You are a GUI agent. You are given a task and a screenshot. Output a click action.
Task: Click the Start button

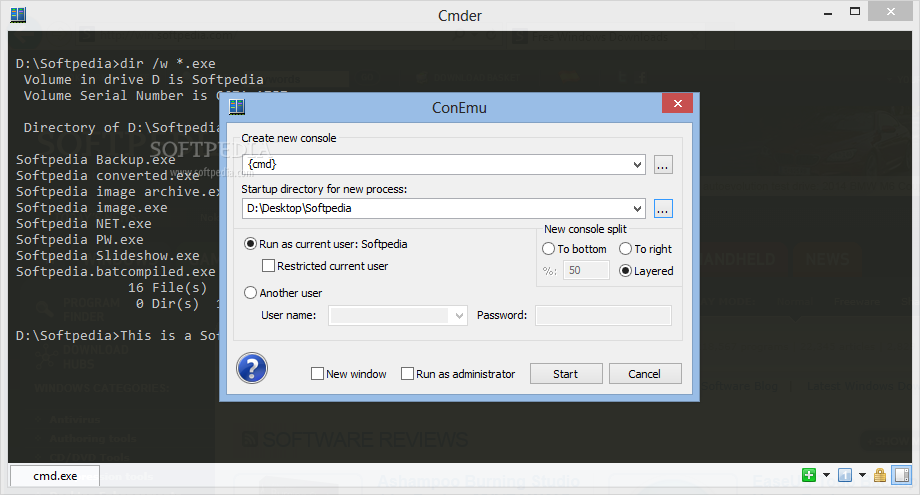point(566,374)
